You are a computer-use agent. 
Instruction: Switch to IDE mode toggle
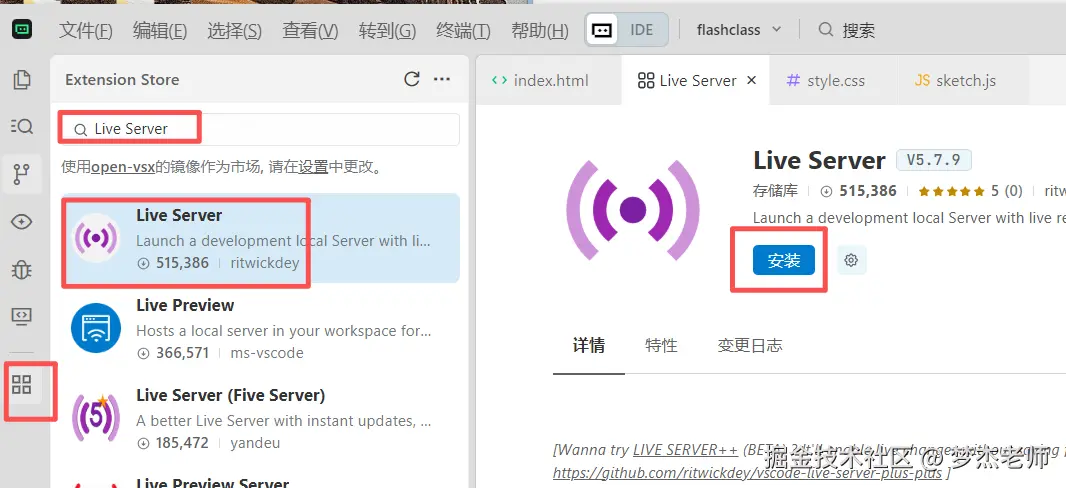(x=641, y=30)
